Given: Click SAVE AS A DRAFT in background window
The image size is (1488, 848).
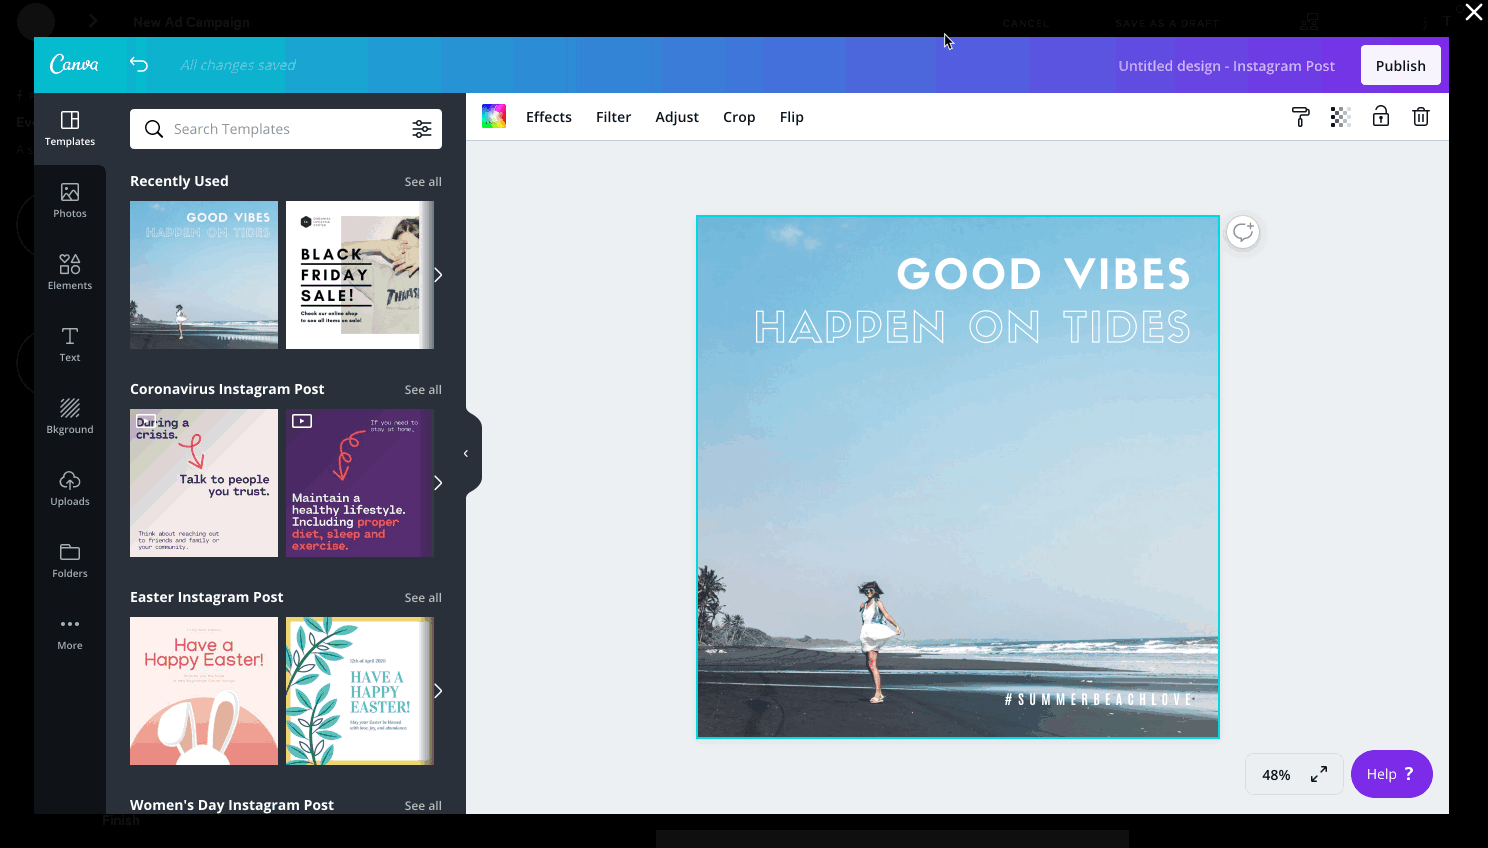Looking at the screenshot, I should (x=1167, y=23).
